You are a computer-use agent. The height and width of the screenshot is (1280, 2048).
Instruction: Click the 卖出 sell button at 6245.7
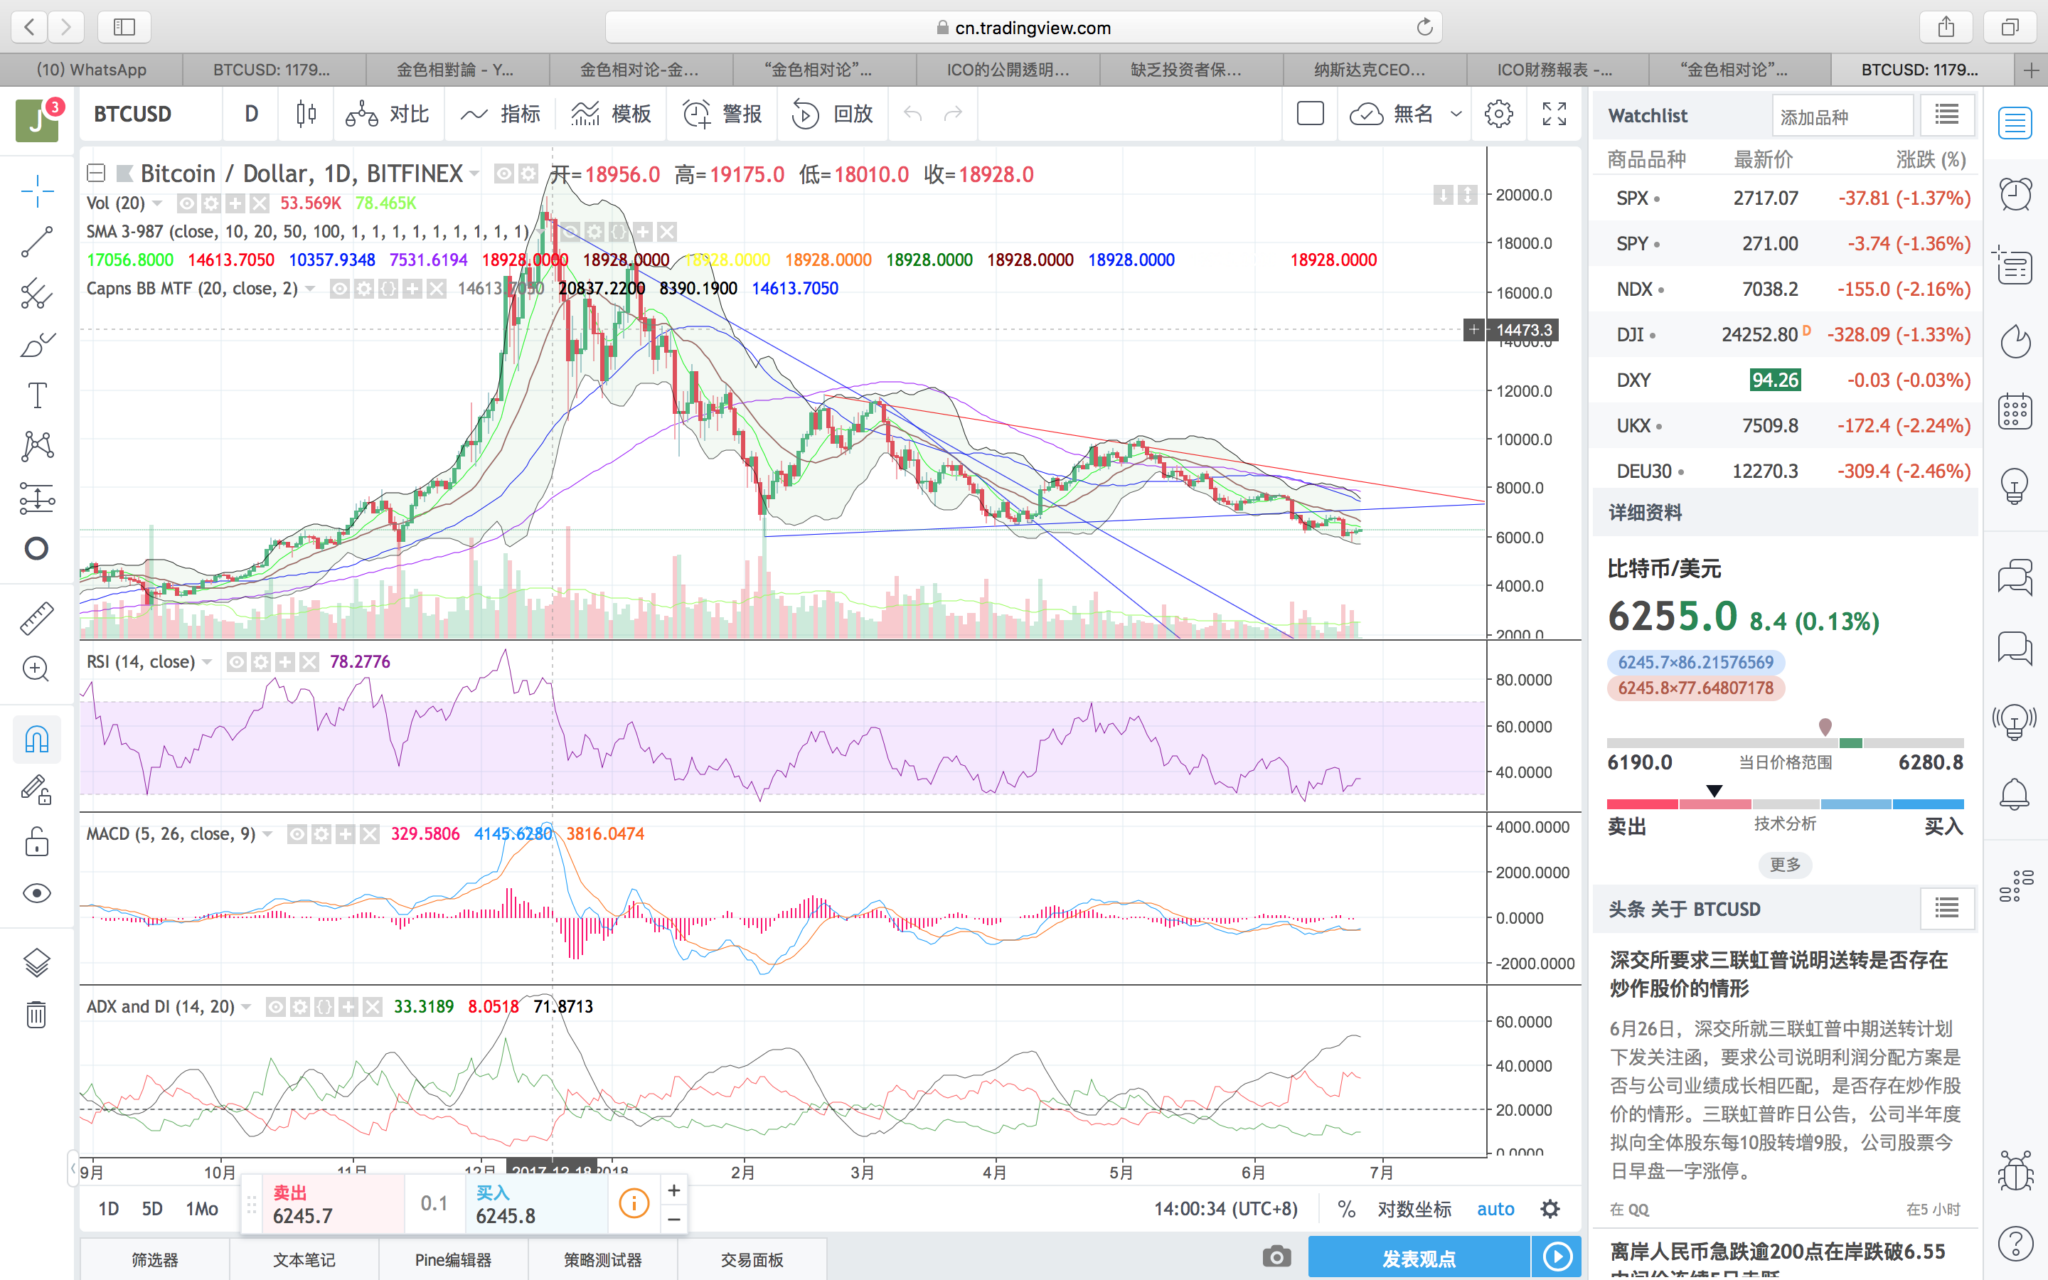coord(334,1204)
